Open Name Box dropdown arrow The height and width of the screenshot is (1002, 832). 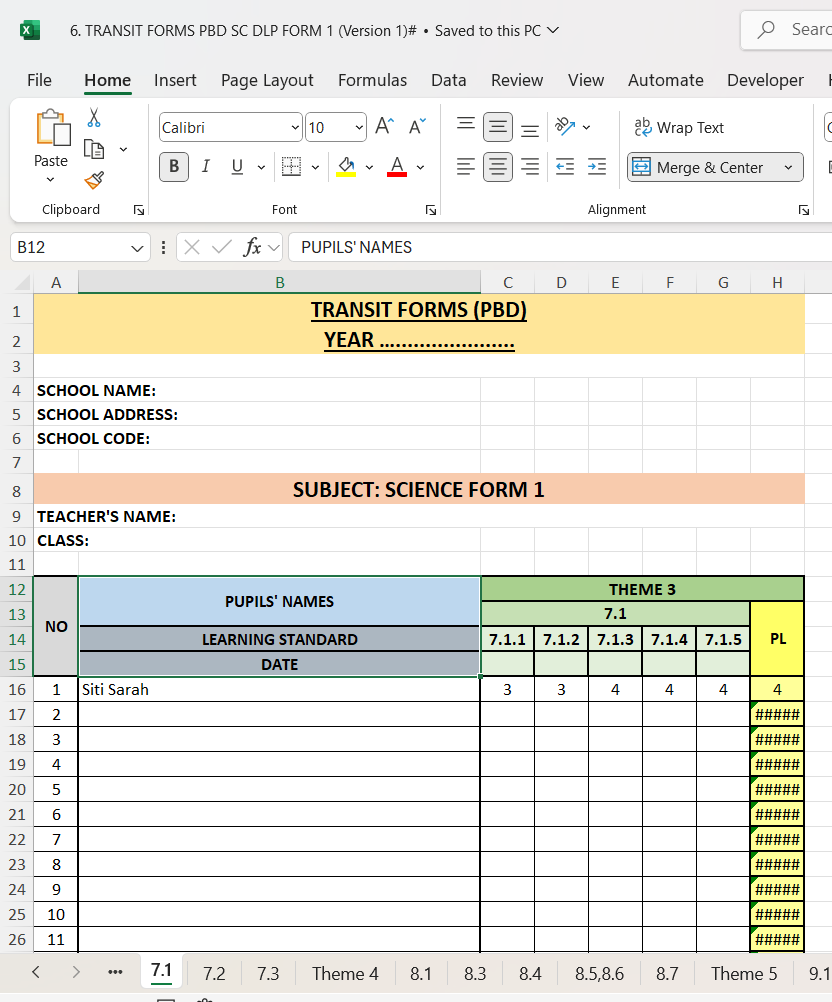coord(137,248)
